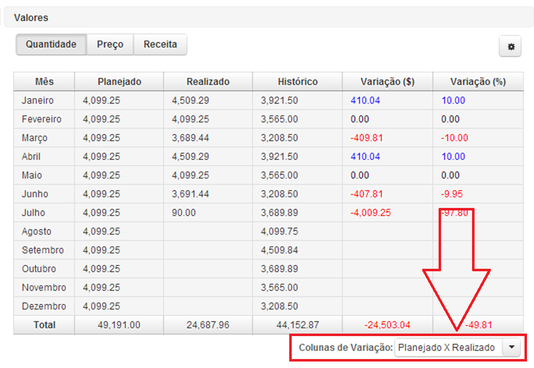The height and width of the screenshot is (368, 534).
Task: Click total variation value -24,503.04
Action: (387, 325)
